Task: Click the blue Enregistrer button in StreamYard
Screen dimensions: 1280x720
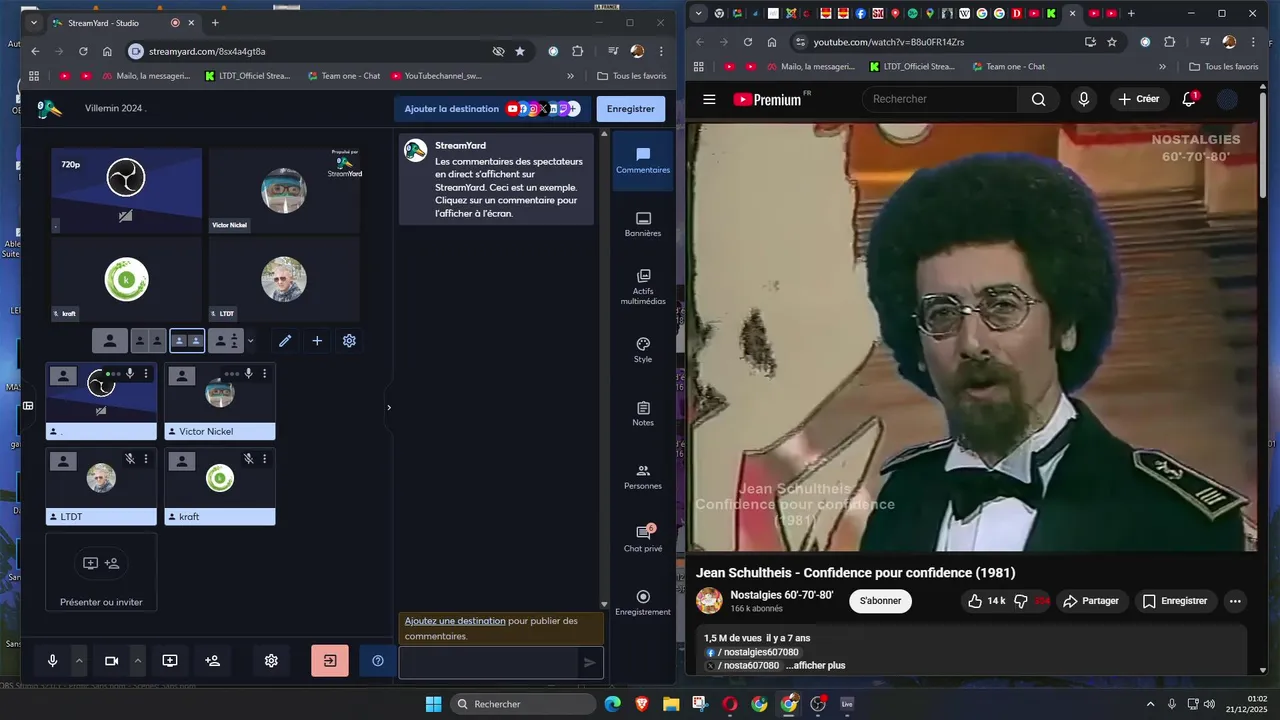Action: click(630, 109)
